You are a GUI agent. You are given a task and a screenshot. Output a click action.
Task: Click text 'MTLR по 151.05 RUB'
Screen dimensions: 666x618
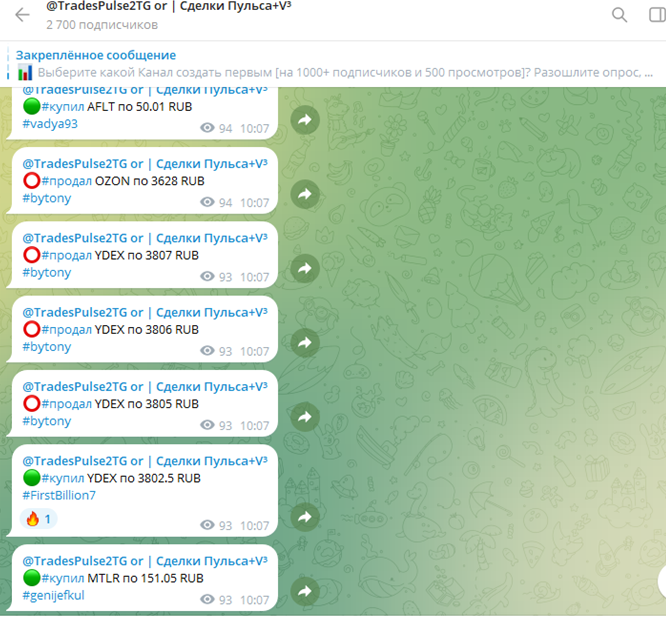click(x=146, y=578)
